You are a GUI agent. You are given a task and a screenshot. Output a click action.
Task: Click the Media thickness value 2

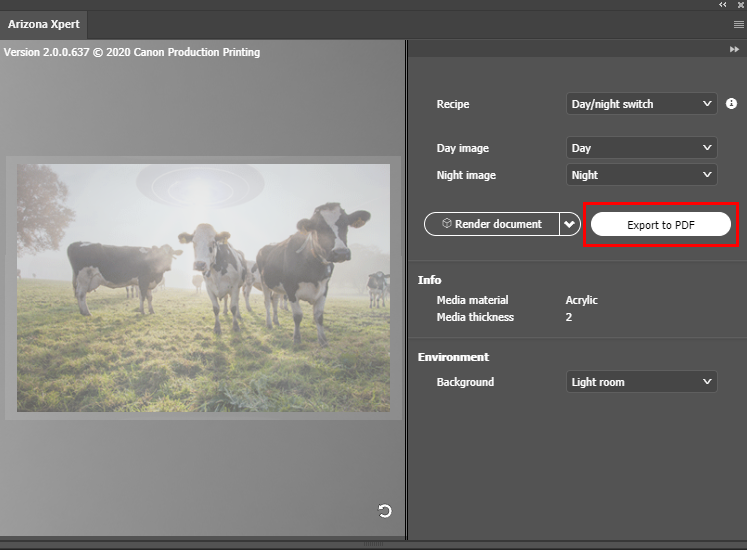click(x=569, y=317)
